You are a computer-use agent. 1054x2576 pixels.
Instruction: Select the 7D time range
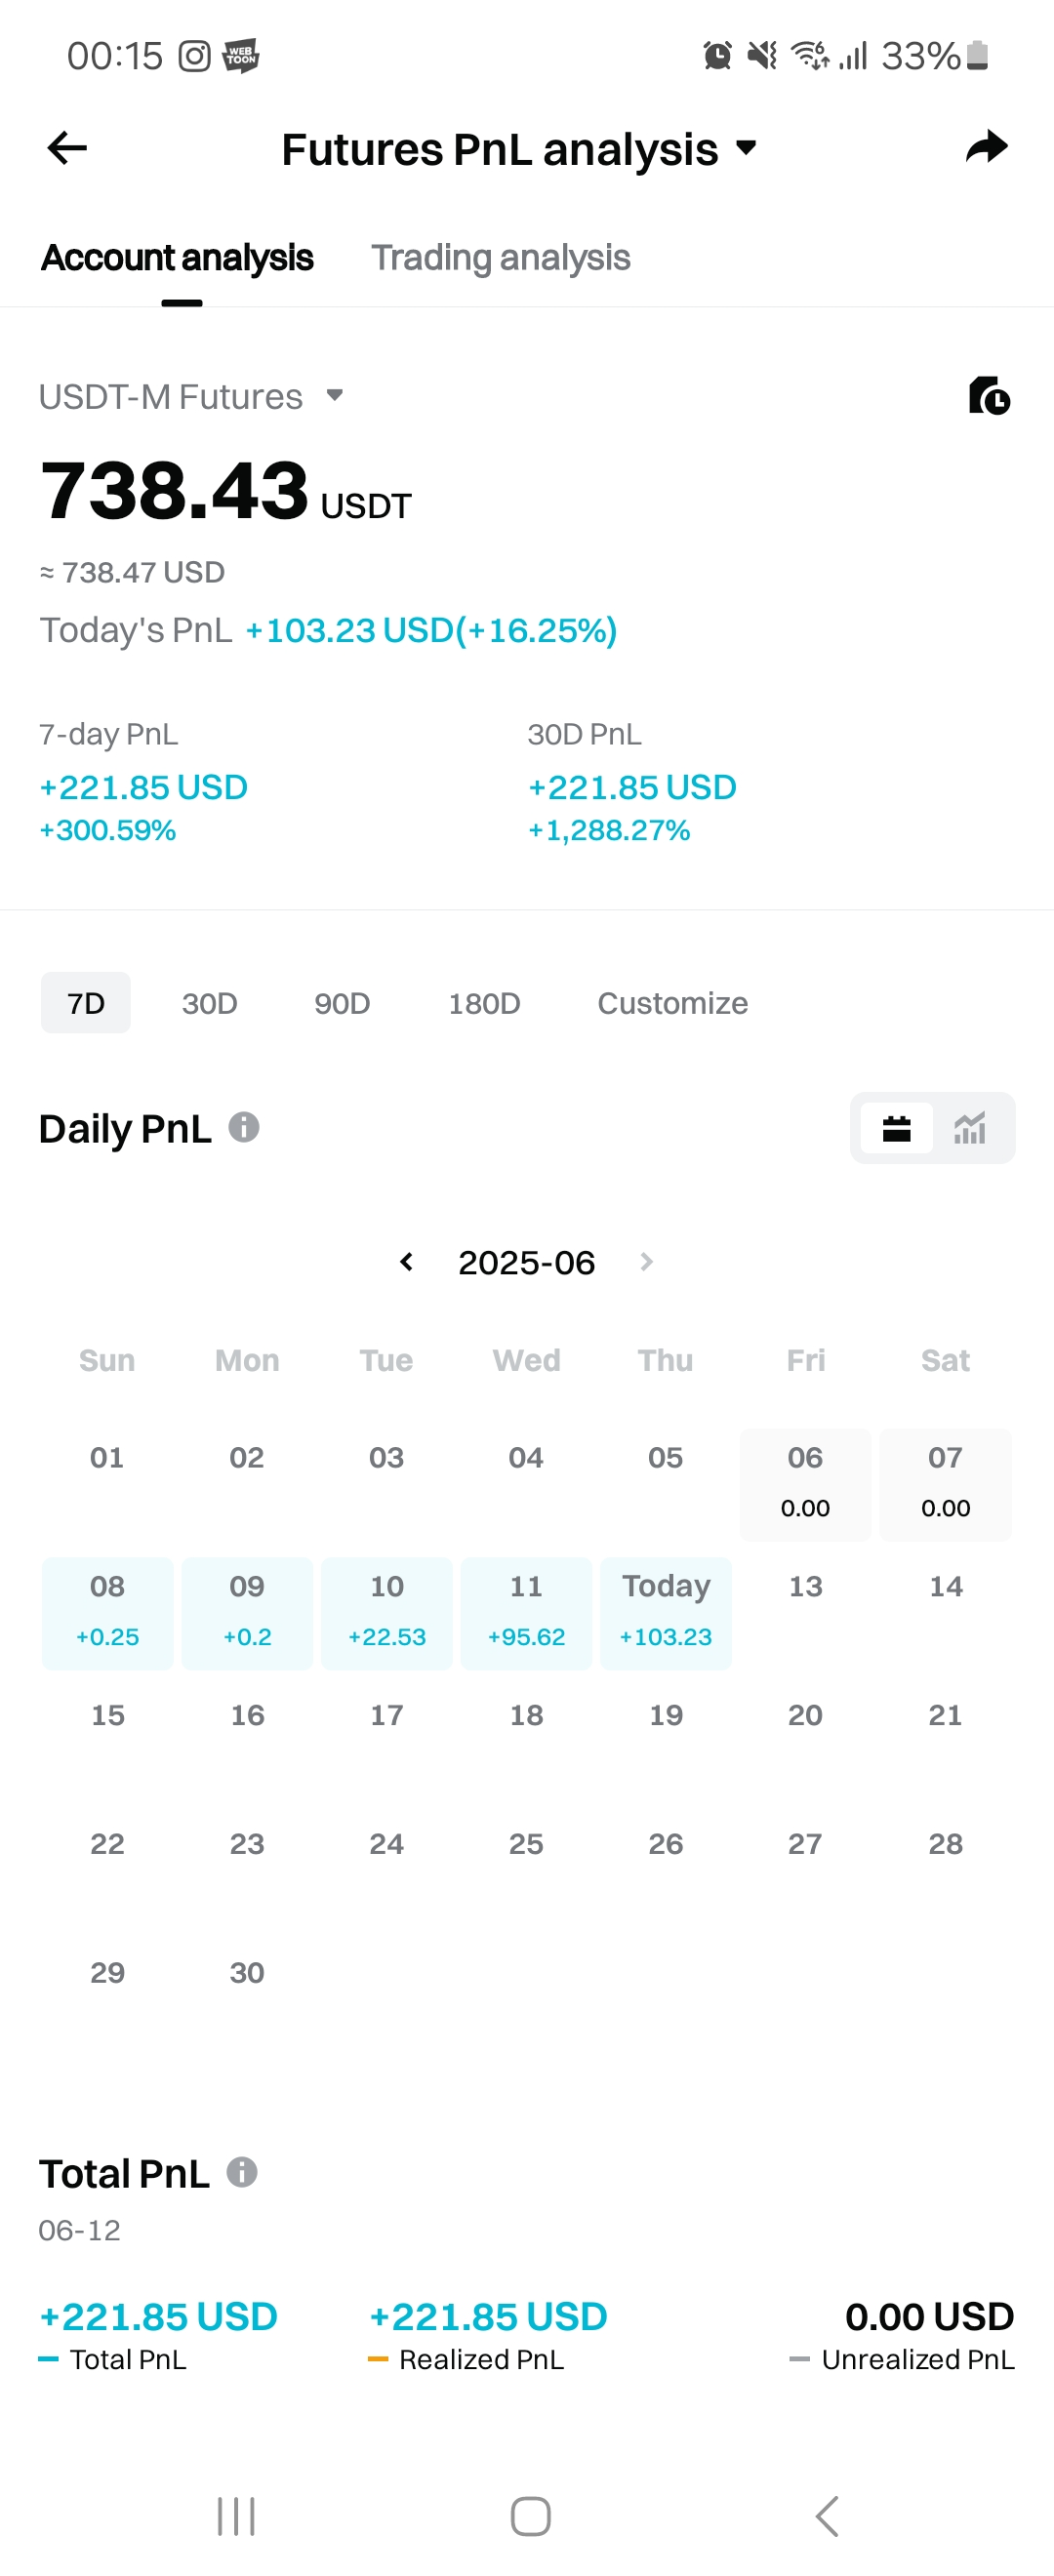(86, 1002)
